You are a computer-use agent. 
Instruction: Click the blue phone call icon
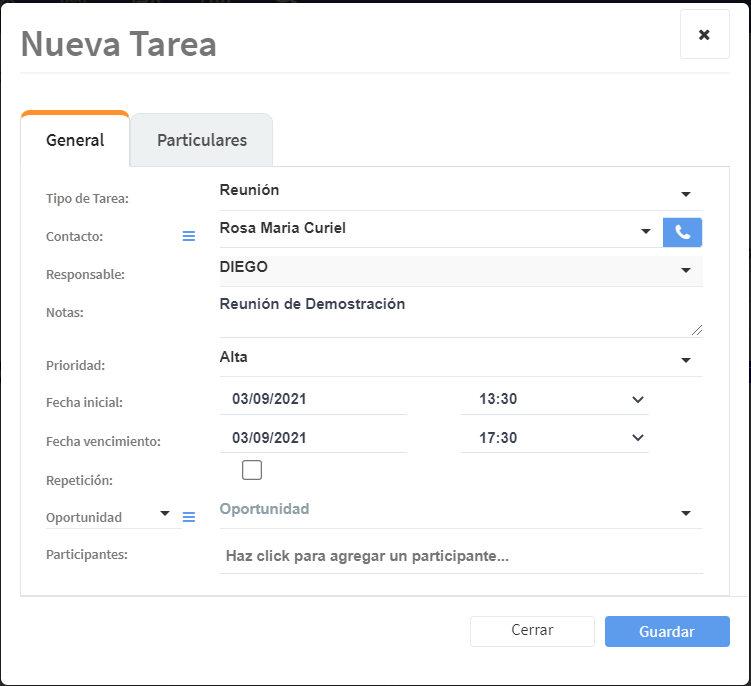(682, 232)
